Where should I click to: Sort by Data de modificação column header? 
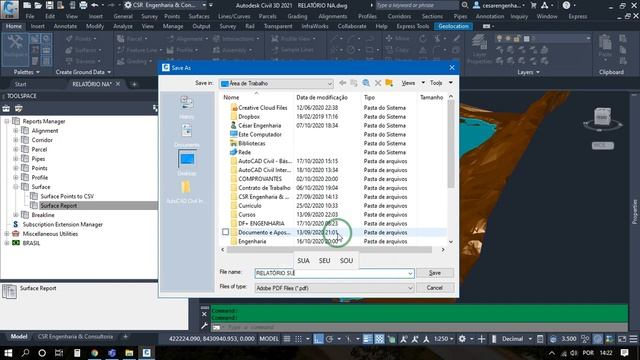[x=322, y=98]
